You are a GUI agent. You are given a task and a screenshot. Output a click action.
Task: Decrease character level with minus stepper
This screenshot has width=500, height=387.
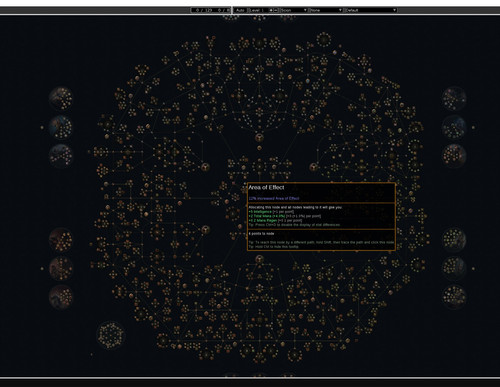pos(276,10)
